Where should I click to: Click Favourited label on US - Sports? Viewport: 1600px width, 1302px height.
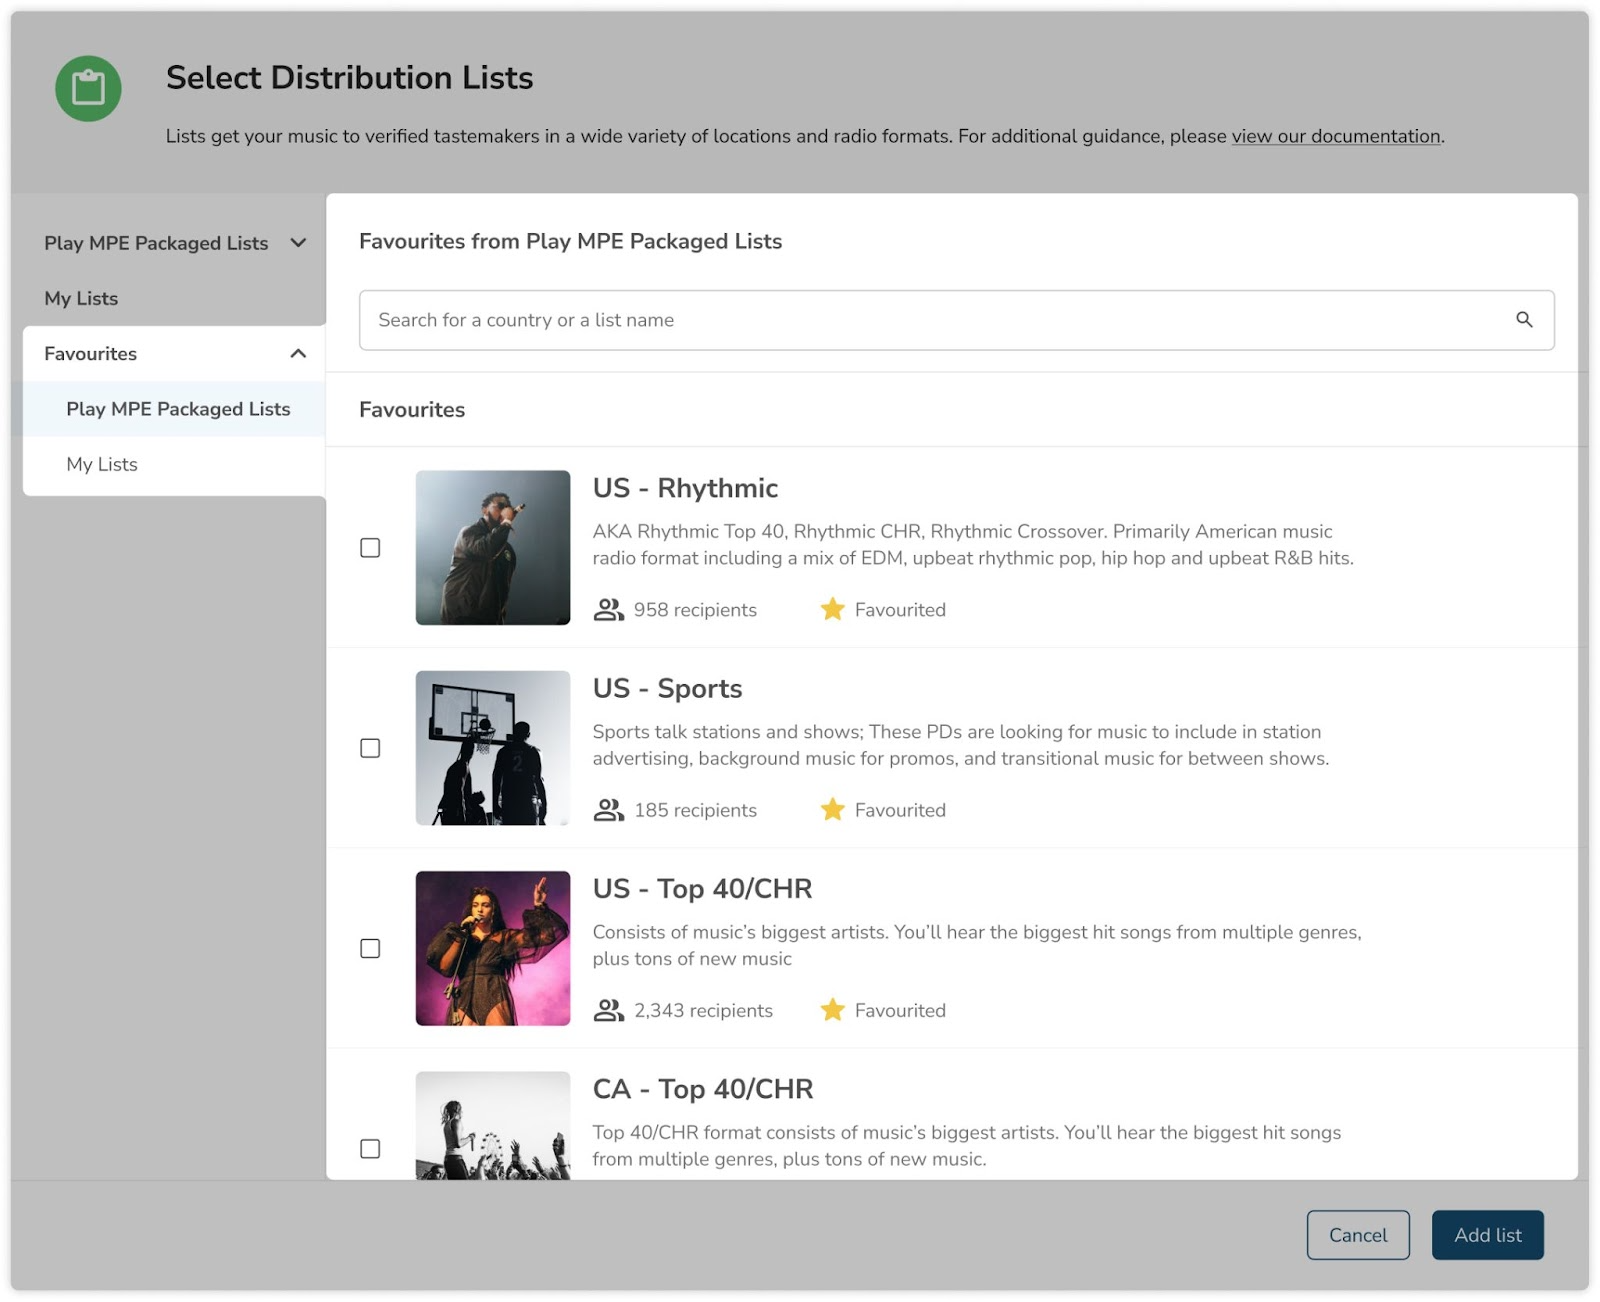(x=900, y=810)
